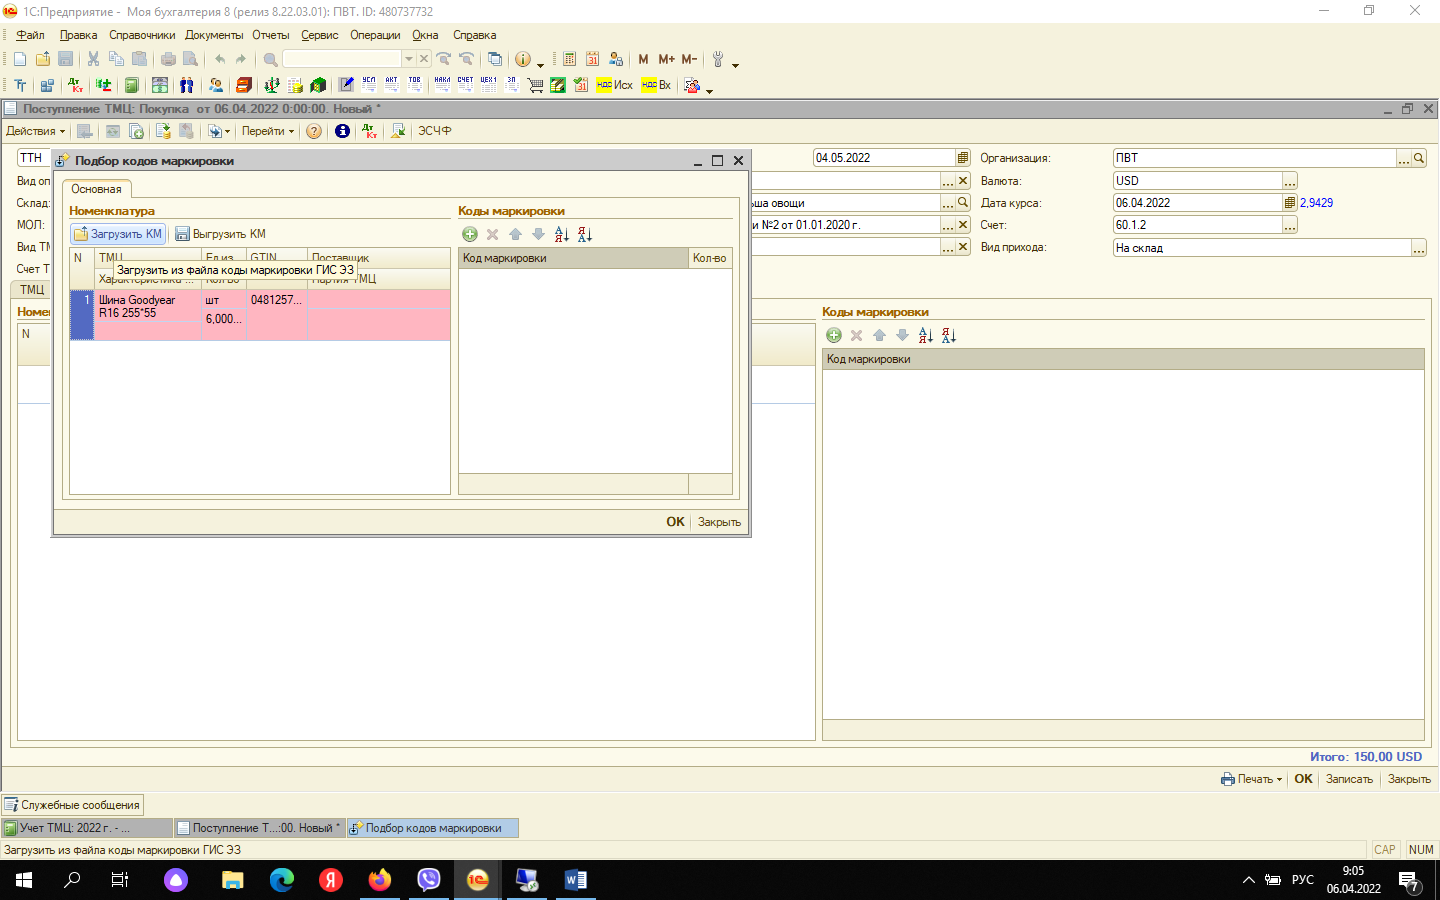Screen dimensions: 1440x900
Task: Click the Валюта field containing USD
Action: (1197, 181)
